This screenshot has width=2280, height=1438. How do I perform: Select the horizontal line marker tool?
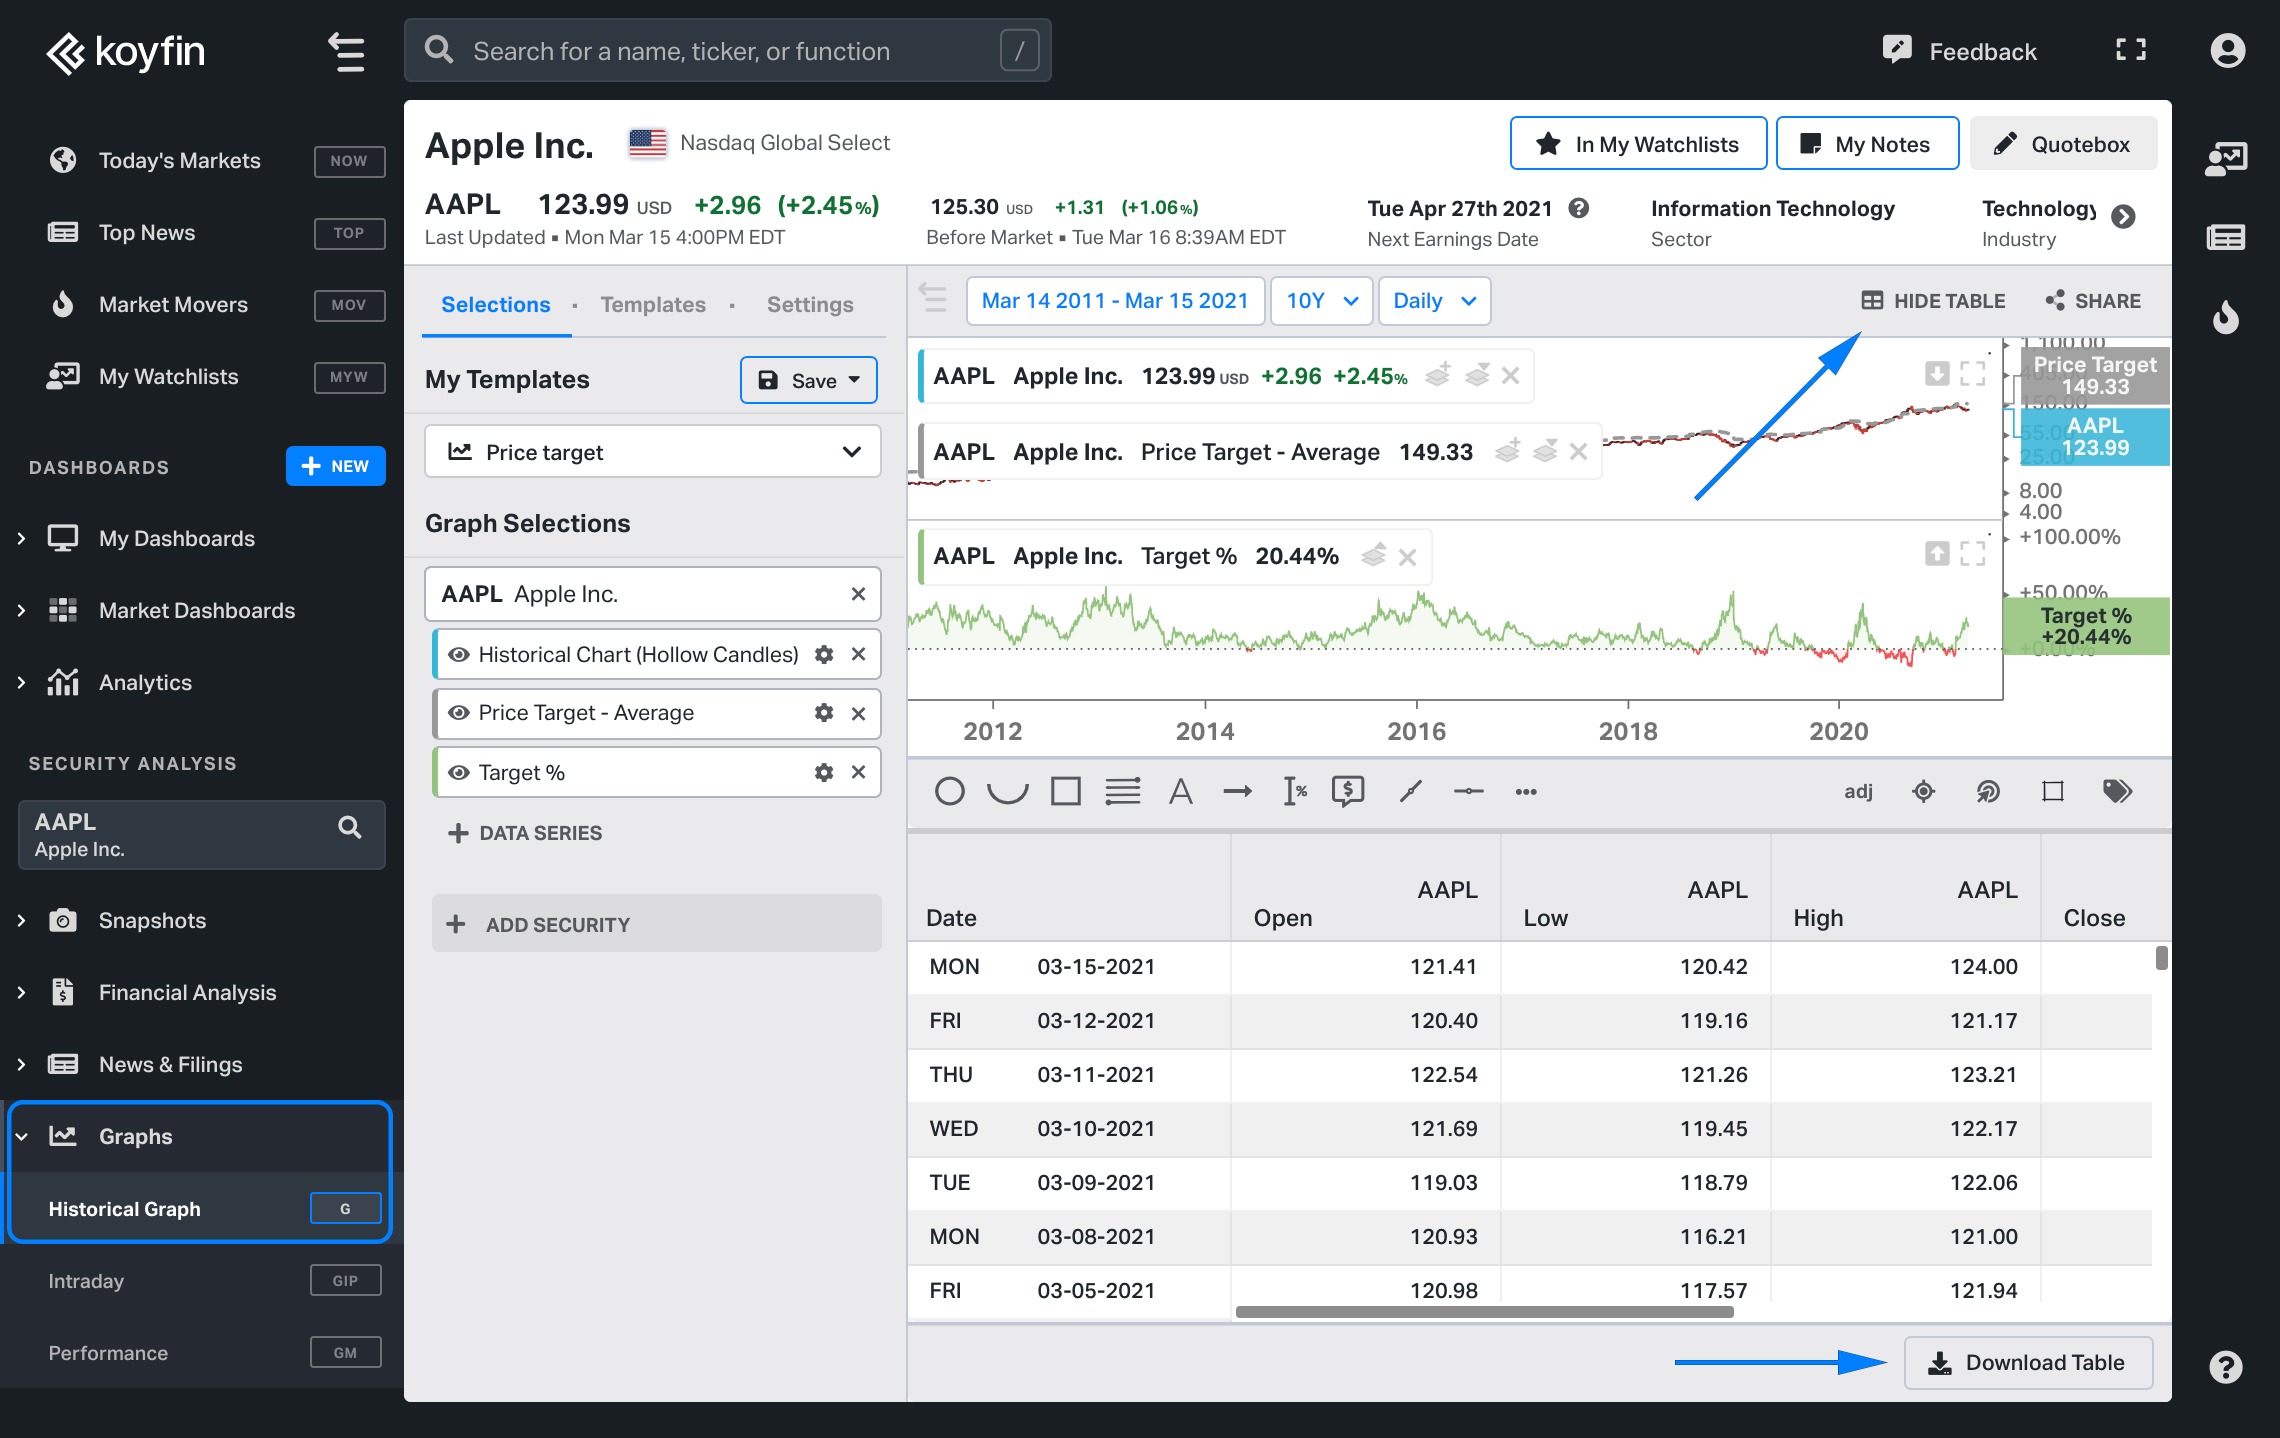tap(1468, 792)
